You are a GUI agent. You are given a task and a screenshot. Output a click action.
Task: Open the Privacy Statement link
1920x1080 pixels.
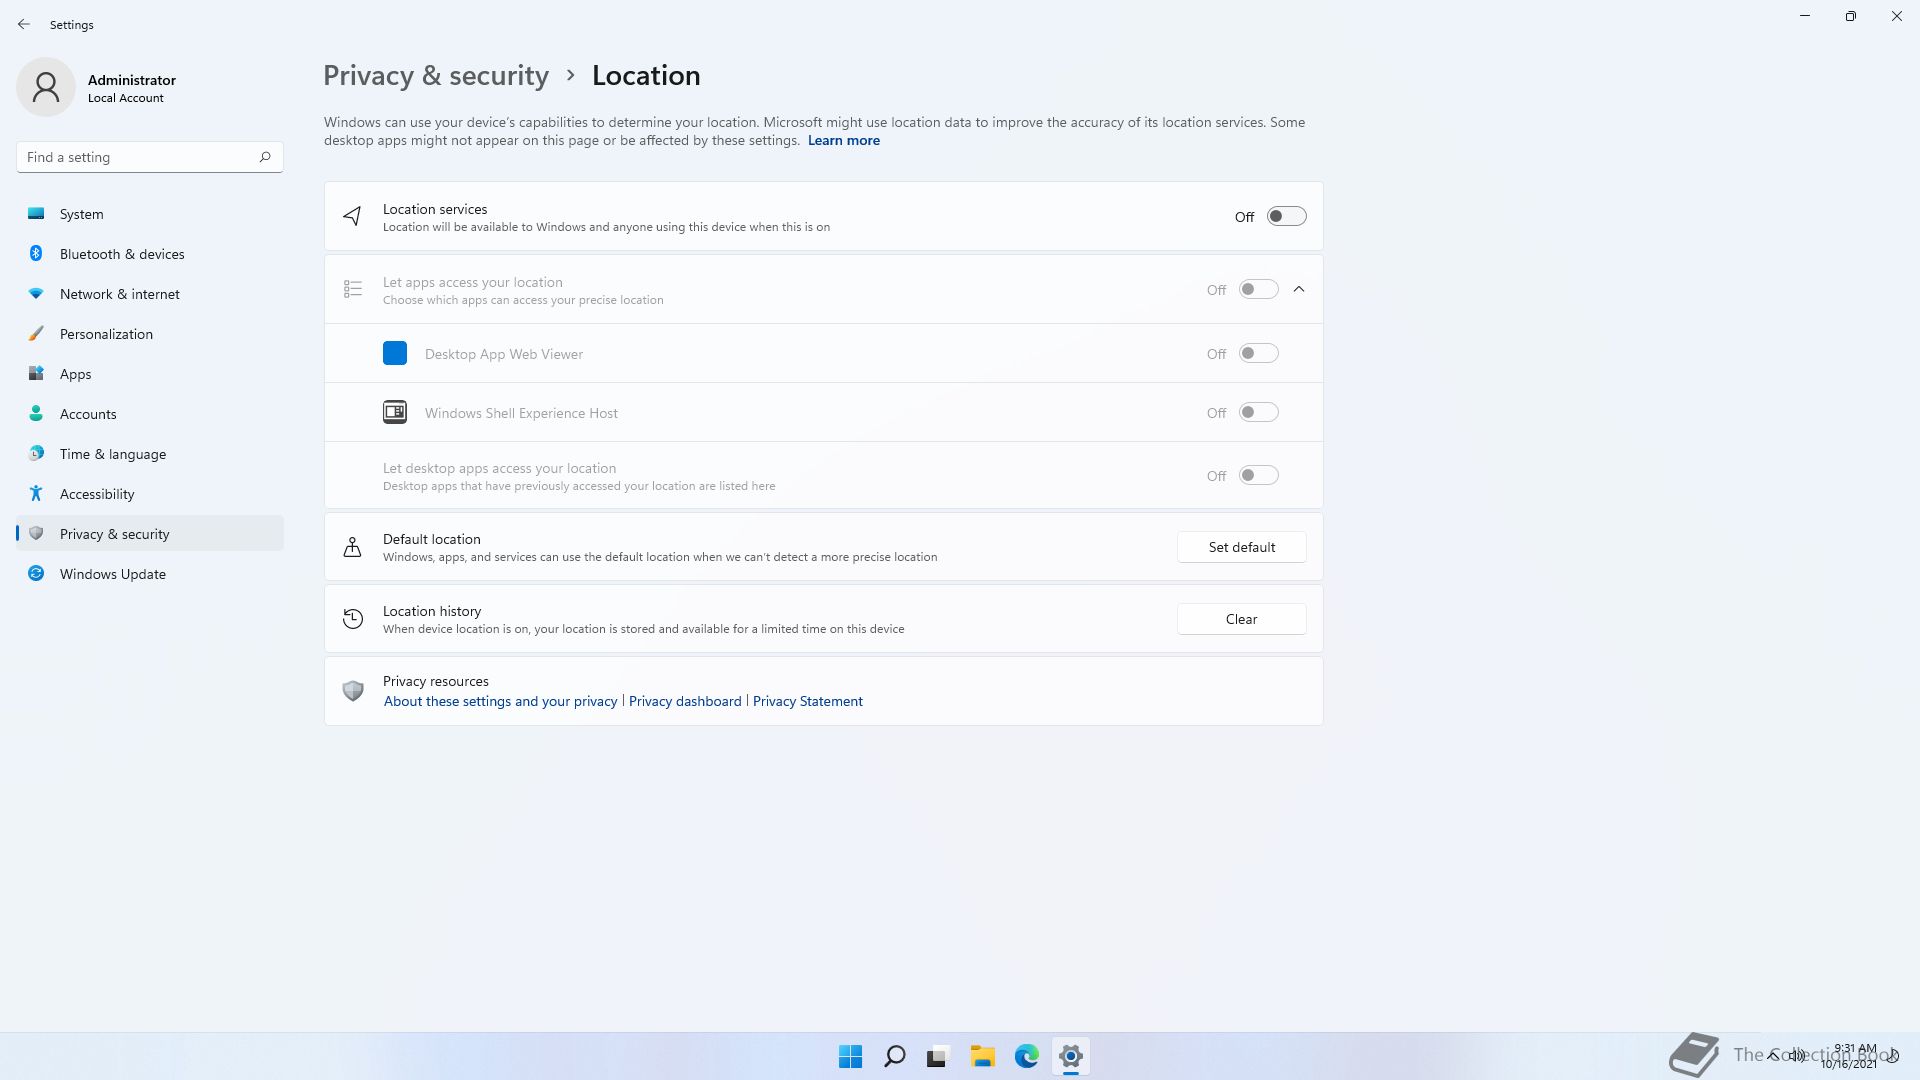point(807,701)
